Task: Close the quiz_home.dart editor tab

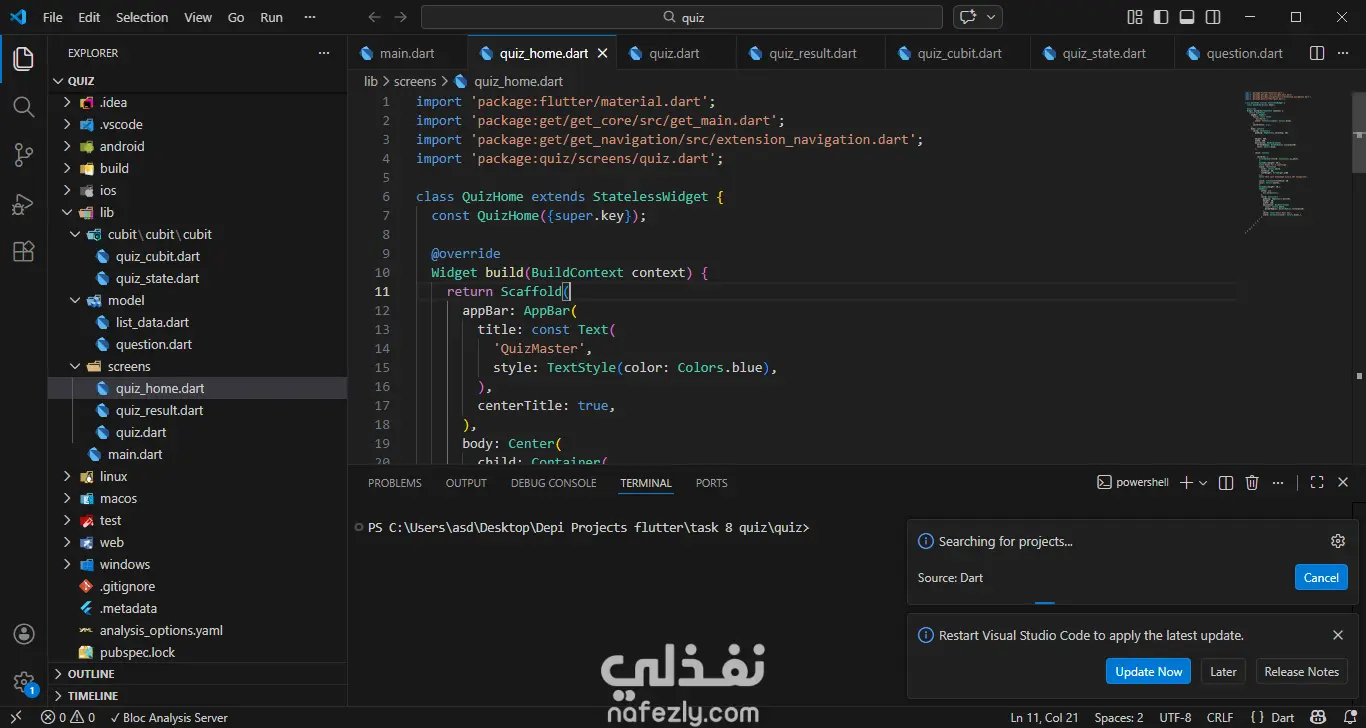Action: pos(603,53)
